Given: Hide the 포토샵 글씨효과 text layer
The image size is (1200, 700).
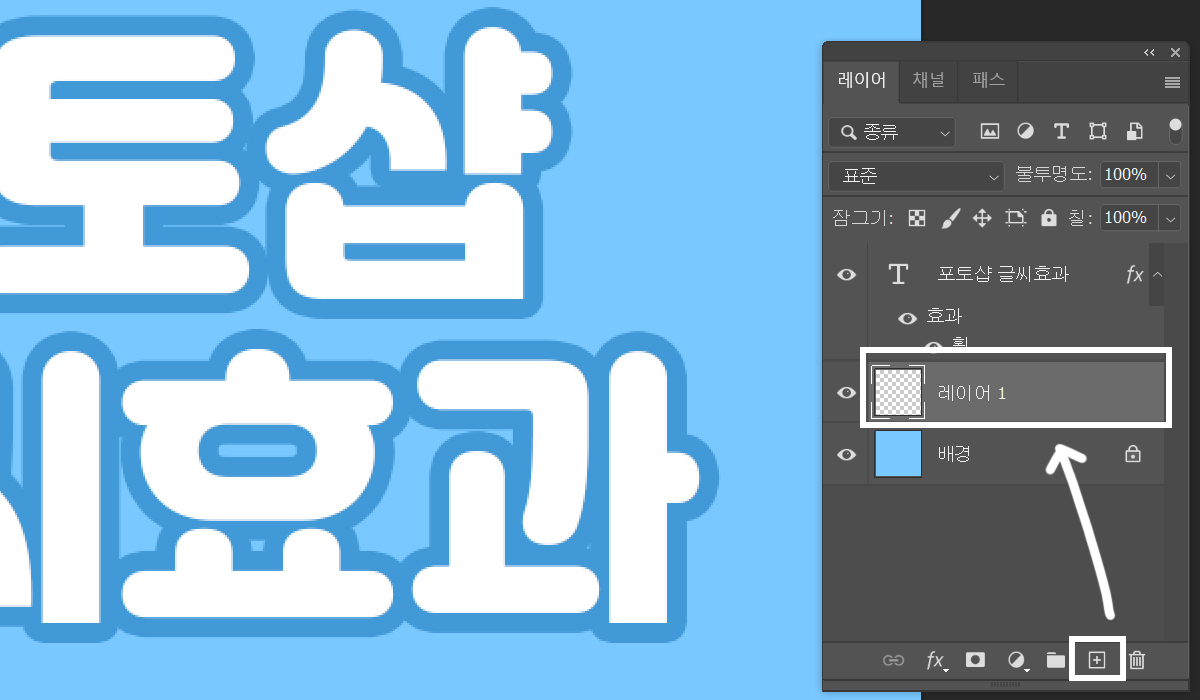Looking at the screenshot, I should point(846,274).
